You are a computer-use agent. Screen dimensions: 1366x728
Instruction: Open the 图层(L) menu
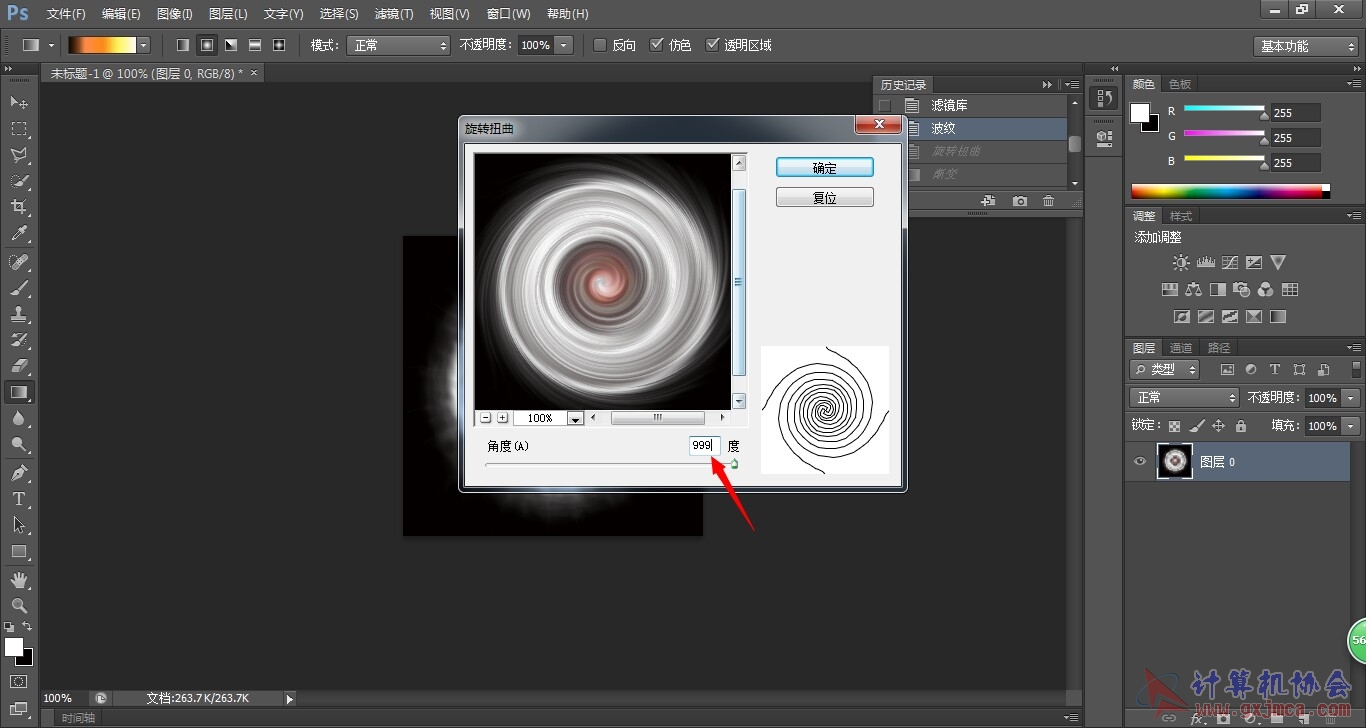click(228, 14)
